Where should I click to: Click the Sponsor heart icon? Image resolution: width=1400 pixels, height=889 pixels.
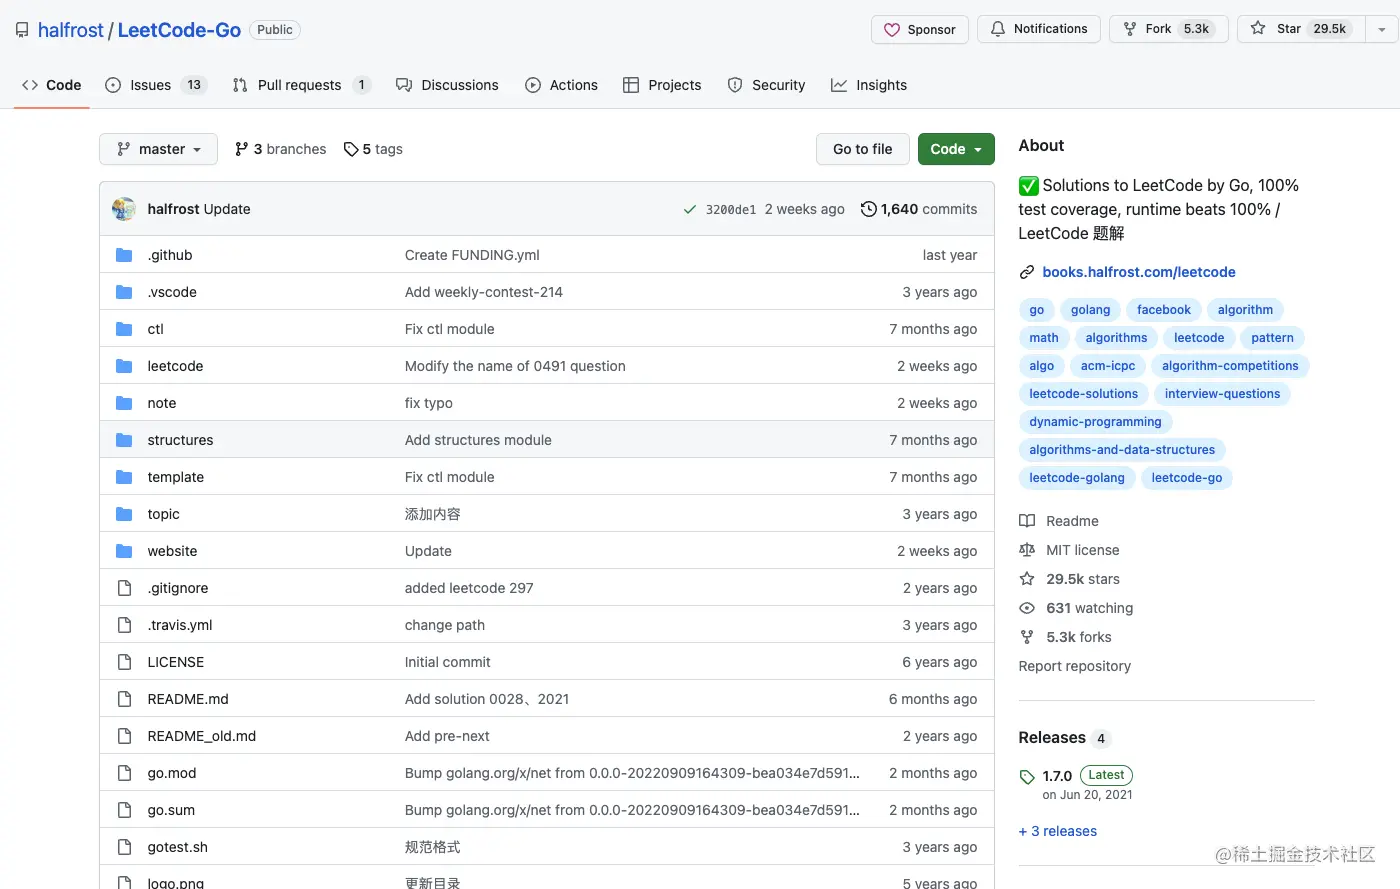pyautogui.click(x=892, y=30)
